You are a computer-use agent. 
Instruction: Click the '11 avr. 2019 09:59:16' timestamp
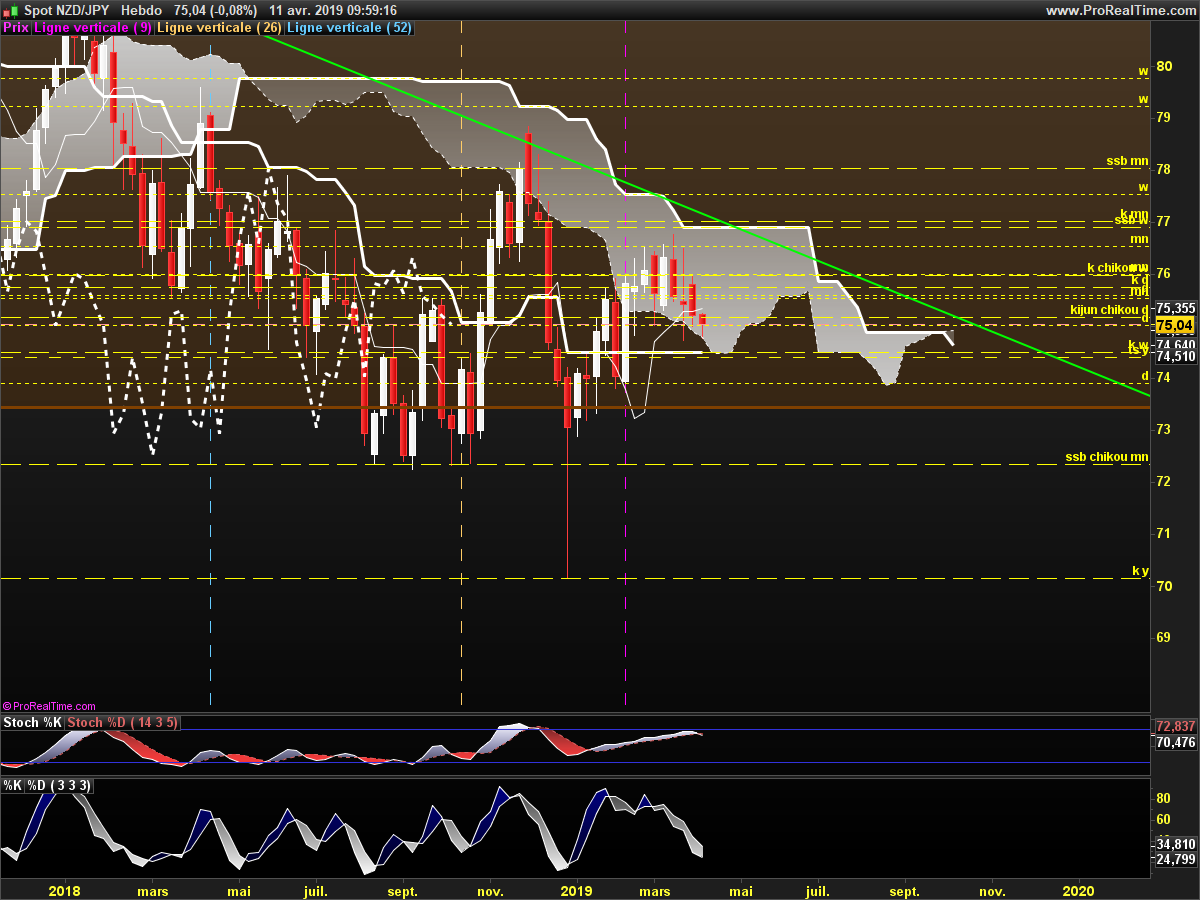[334, 10]
